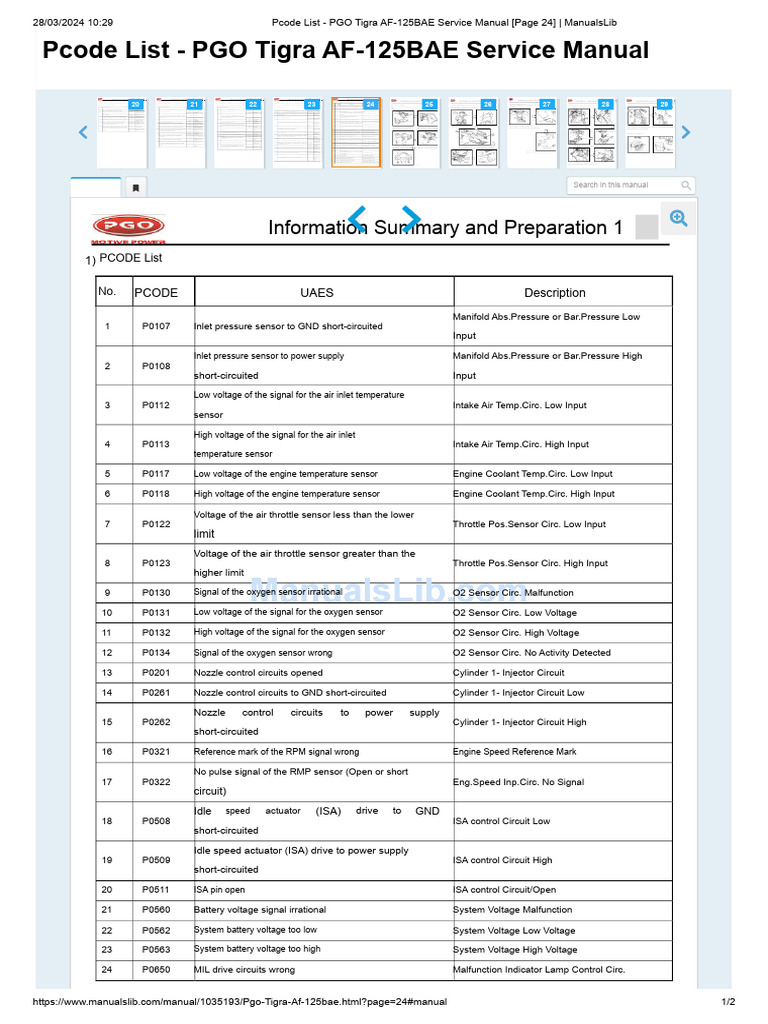768x1024 pixels.
Task: Click 'ISA pin open' text
Action: 219,889
